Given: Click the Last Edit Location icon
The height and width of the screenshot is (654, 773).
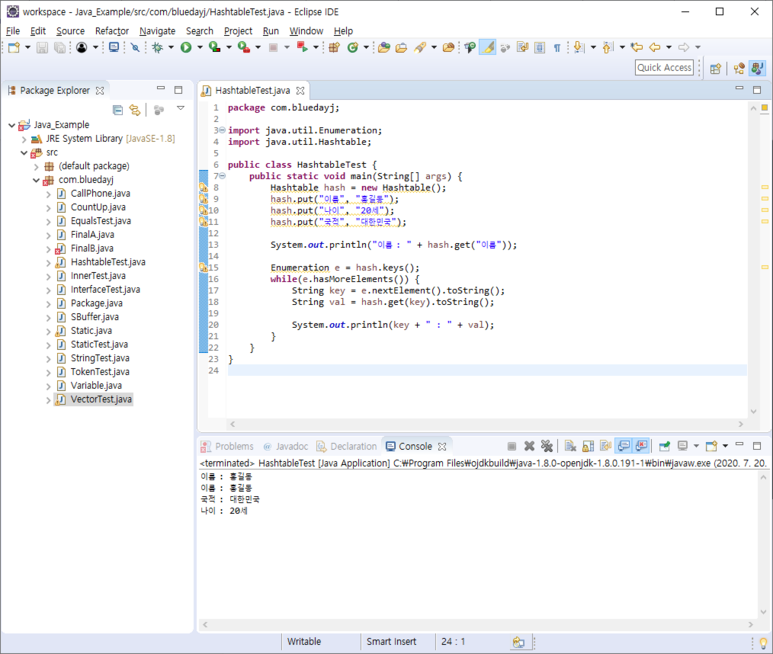Looking at the screenshot, I should pyautogui.click(x=637, y=47).
